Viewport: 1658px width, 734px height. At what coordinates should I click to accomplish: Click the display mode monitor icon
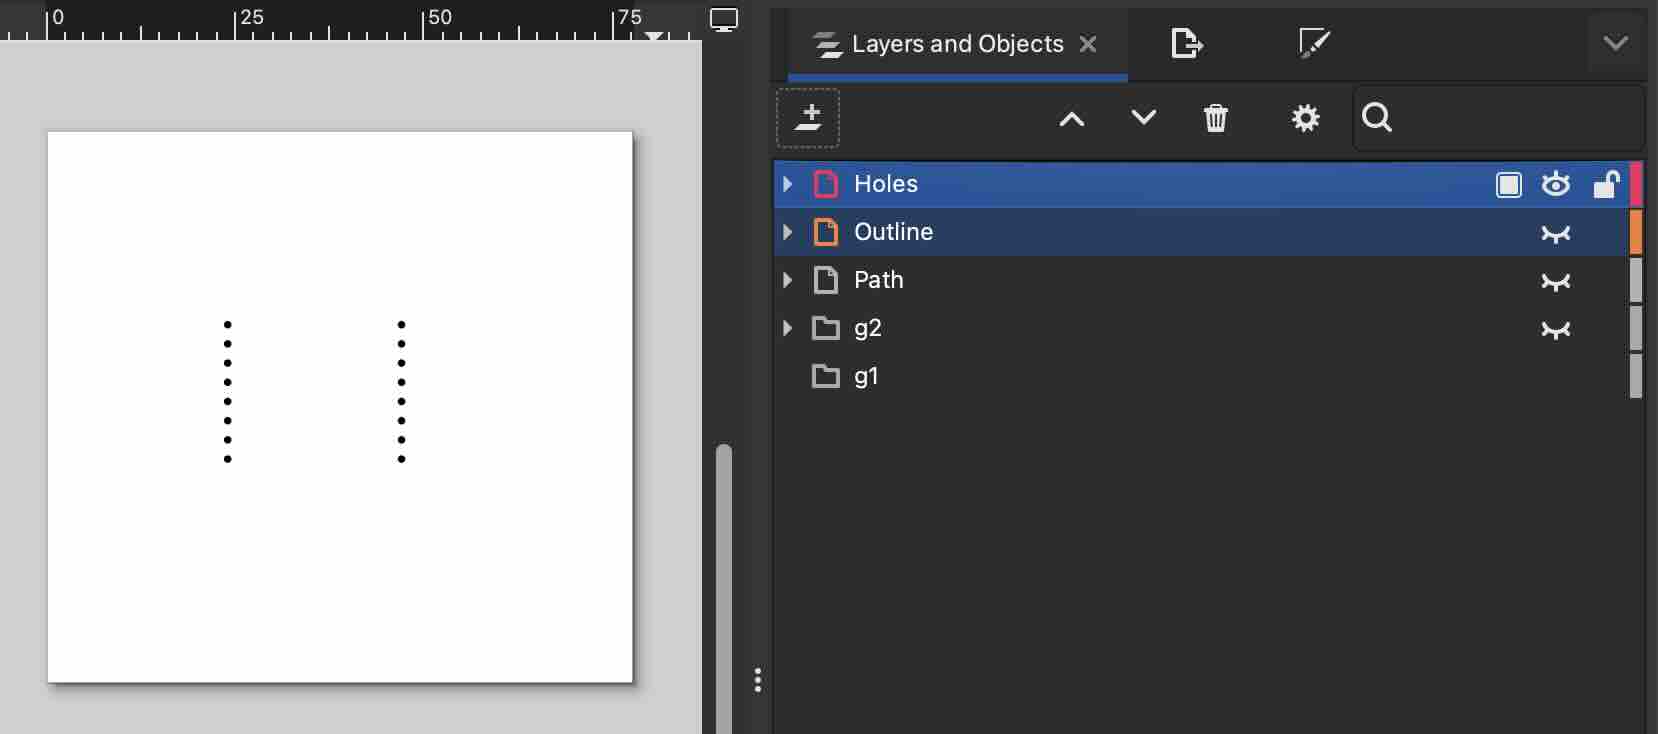pos(724,20)
